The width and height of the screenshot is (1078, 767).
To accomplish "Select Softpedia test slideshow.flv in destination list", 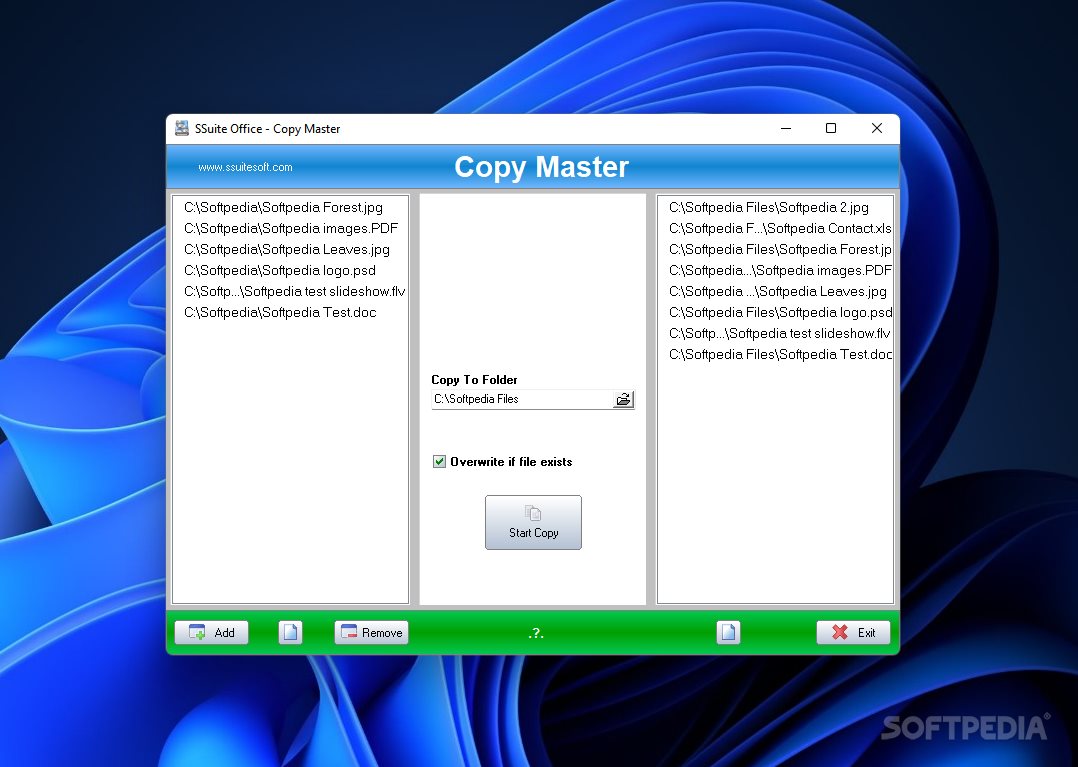I will click(x=780, y=333).
